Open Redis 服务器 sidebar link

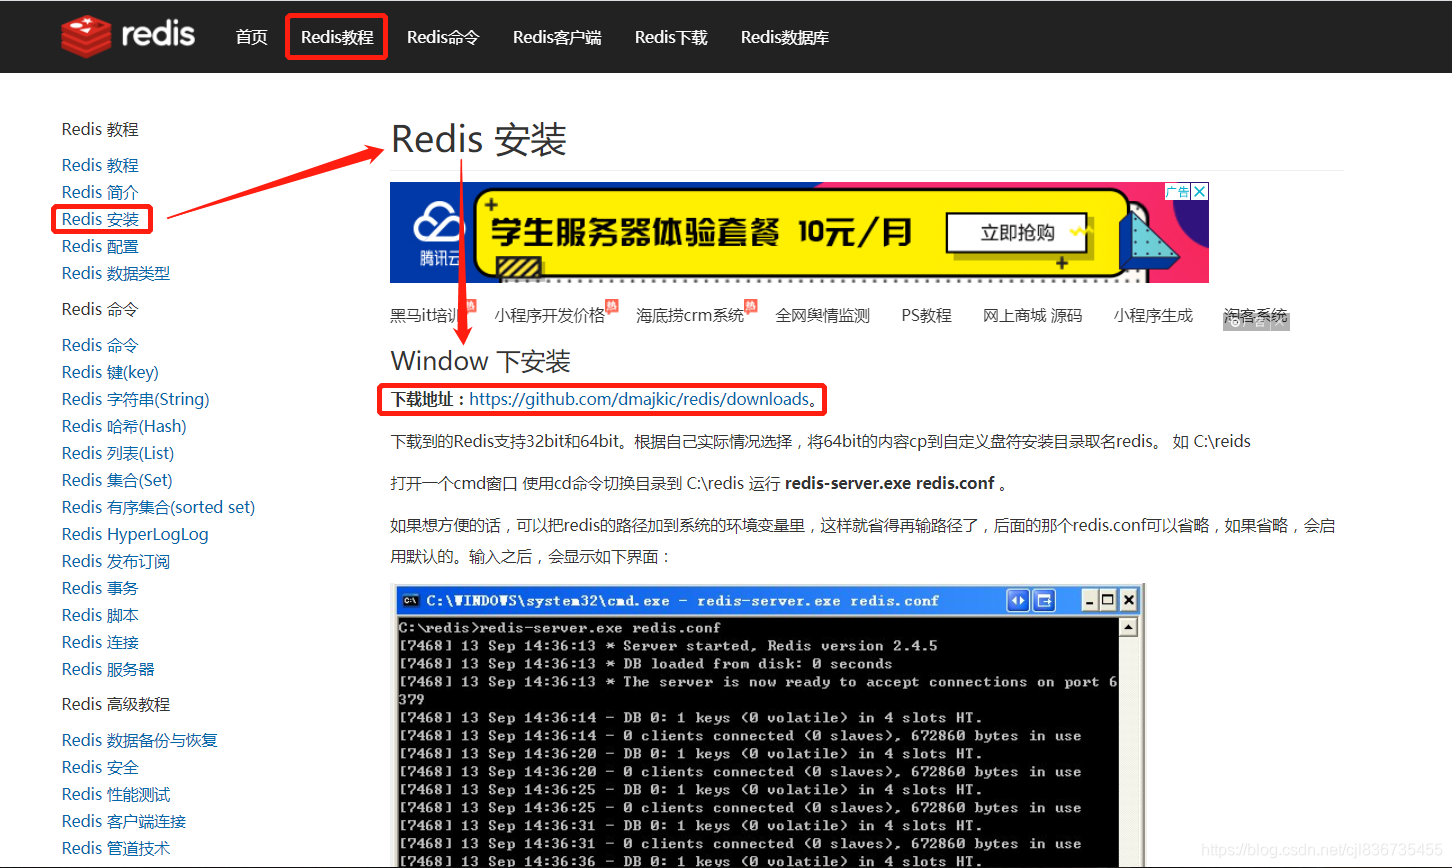[108, 669]
